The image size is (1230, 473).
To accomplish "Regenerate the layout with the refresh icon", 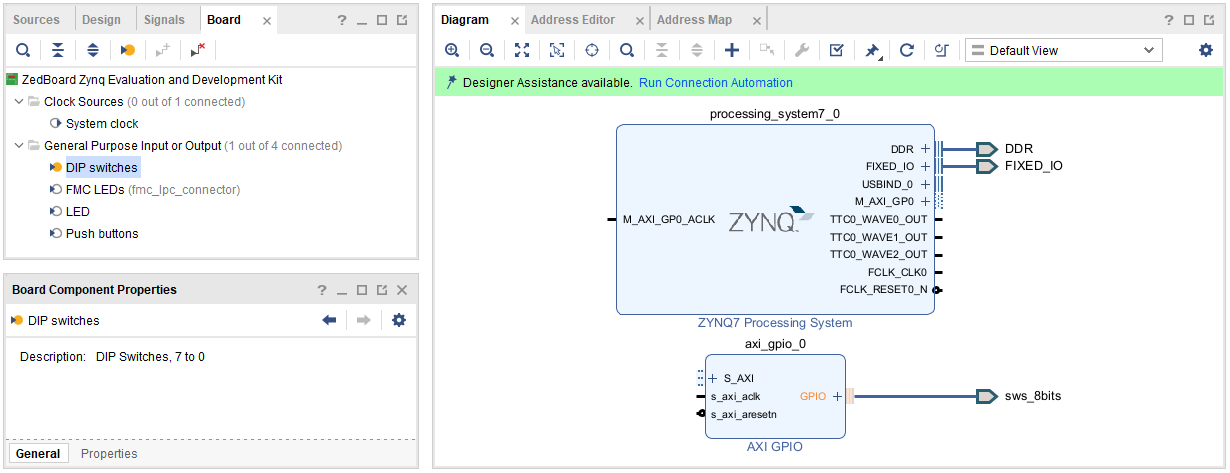I will [907, 50].
